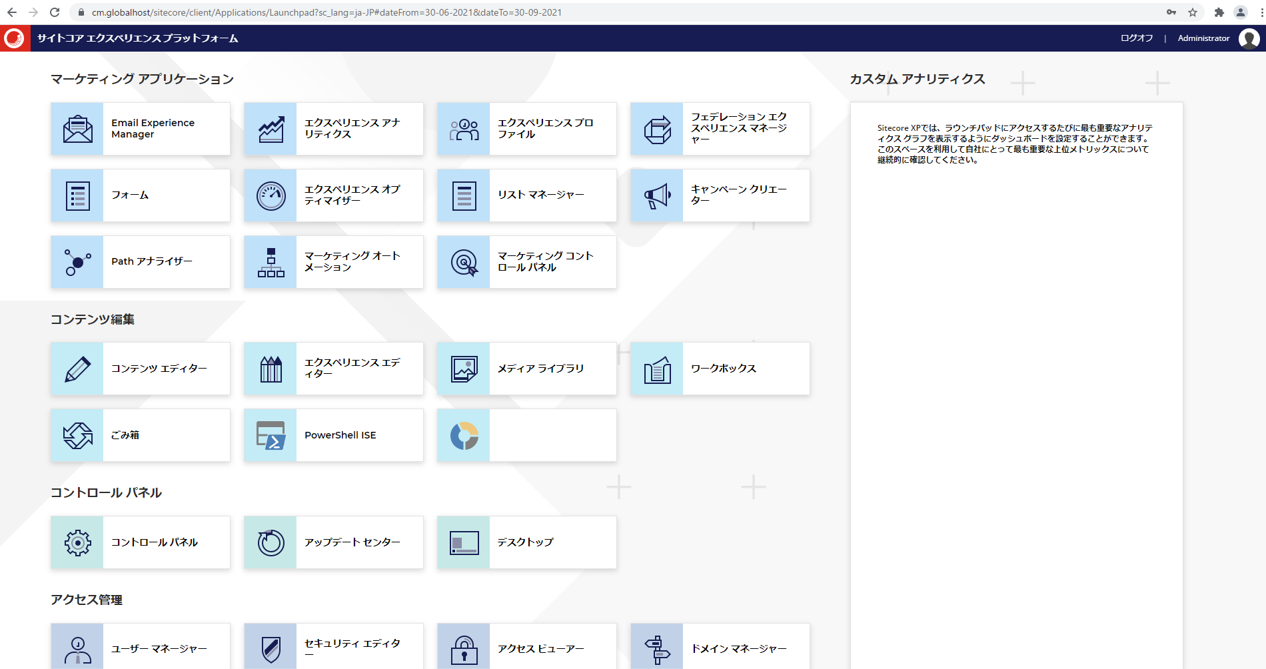Click メディア ライブラリ label
The width and height of the screenshot is (1266, 669).
click(541, 369)
